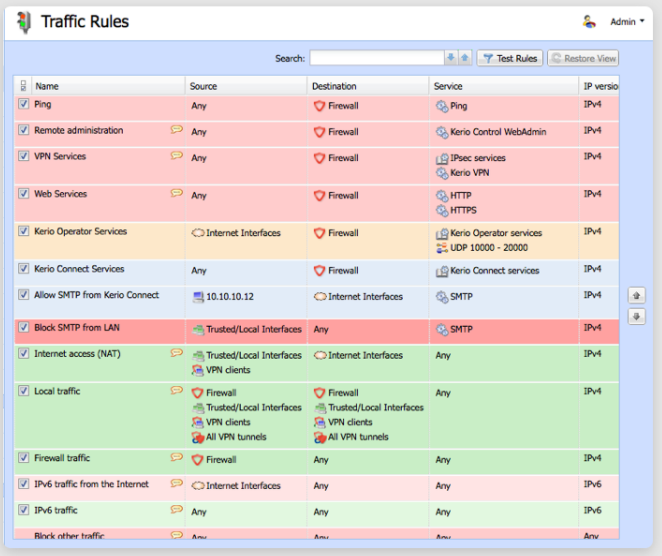Uncheck the VPN Services rule checkbox

[x=24, y=156]
